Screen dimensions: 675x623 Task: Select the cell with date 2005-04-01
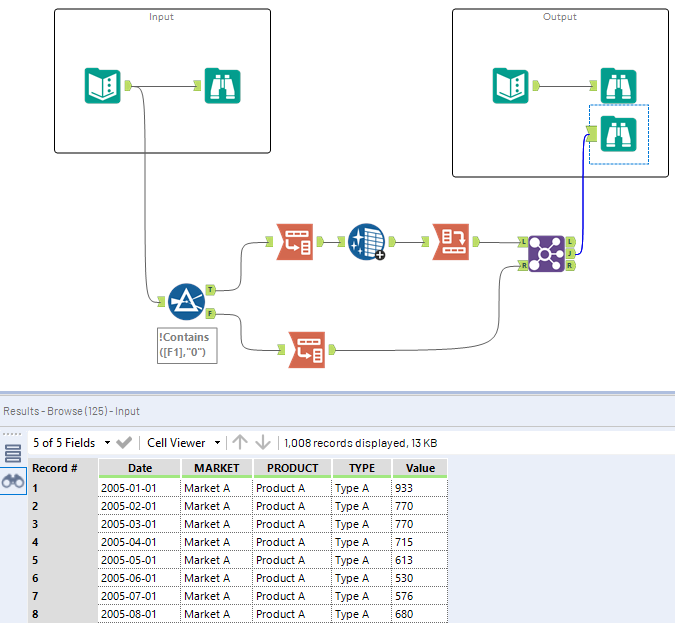(x=139, y=542)
